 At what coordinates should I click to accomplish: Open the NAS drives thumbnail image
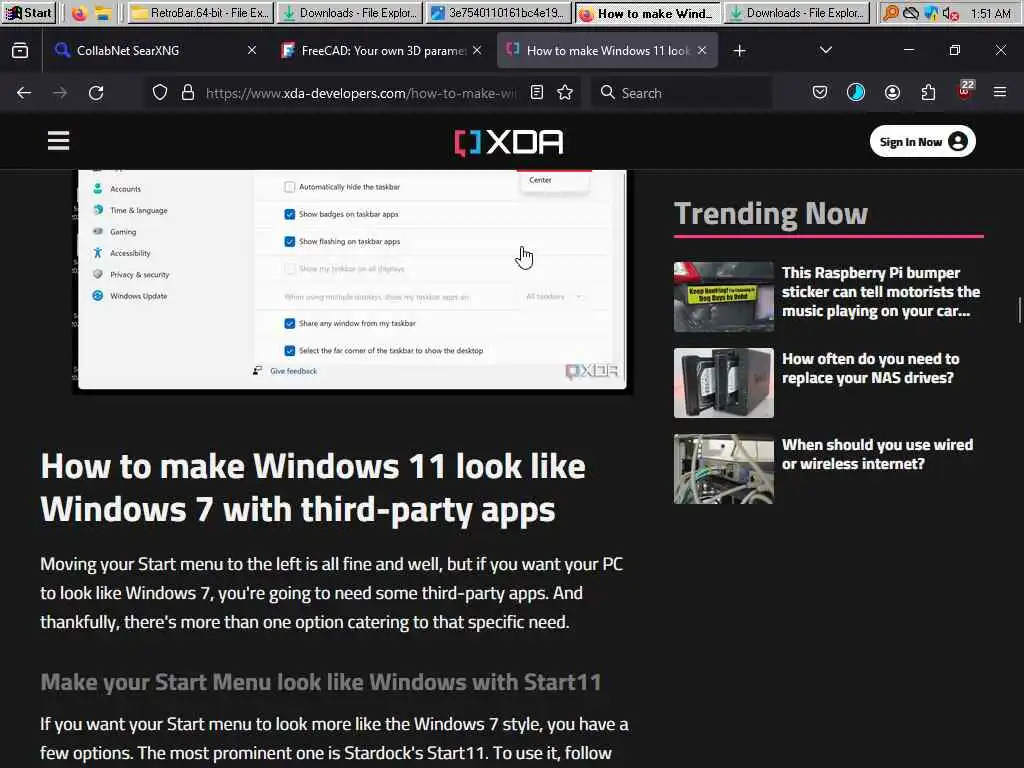point(724,383)
